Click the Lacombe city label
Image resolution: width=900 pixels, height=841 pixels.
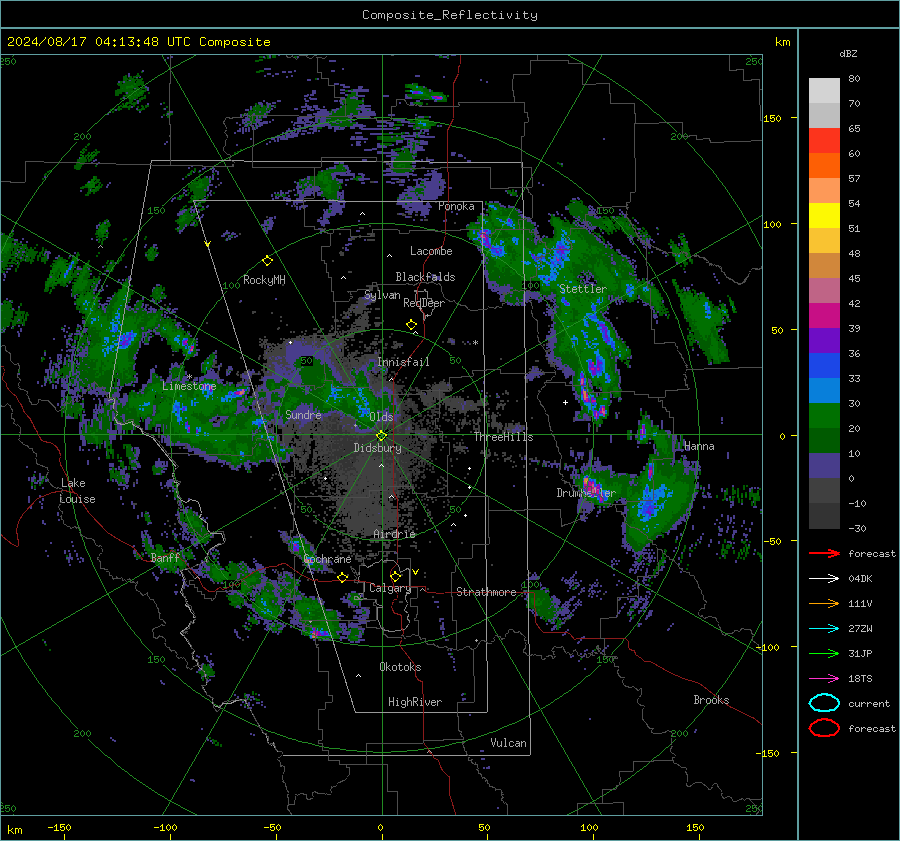[x=431, y=251]
